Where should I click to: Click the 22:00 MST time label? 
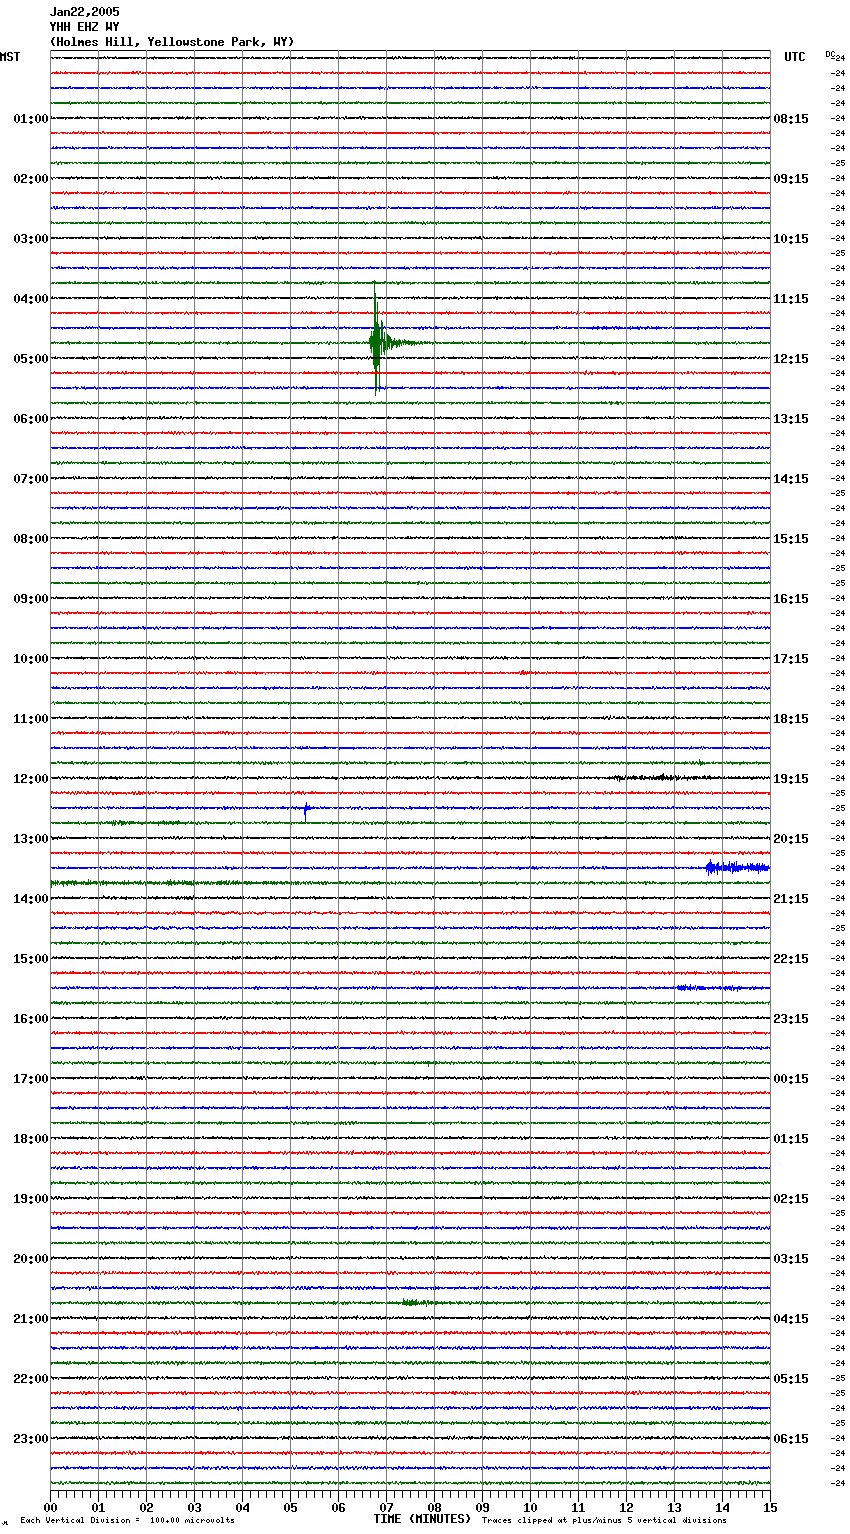[31, 1379]
